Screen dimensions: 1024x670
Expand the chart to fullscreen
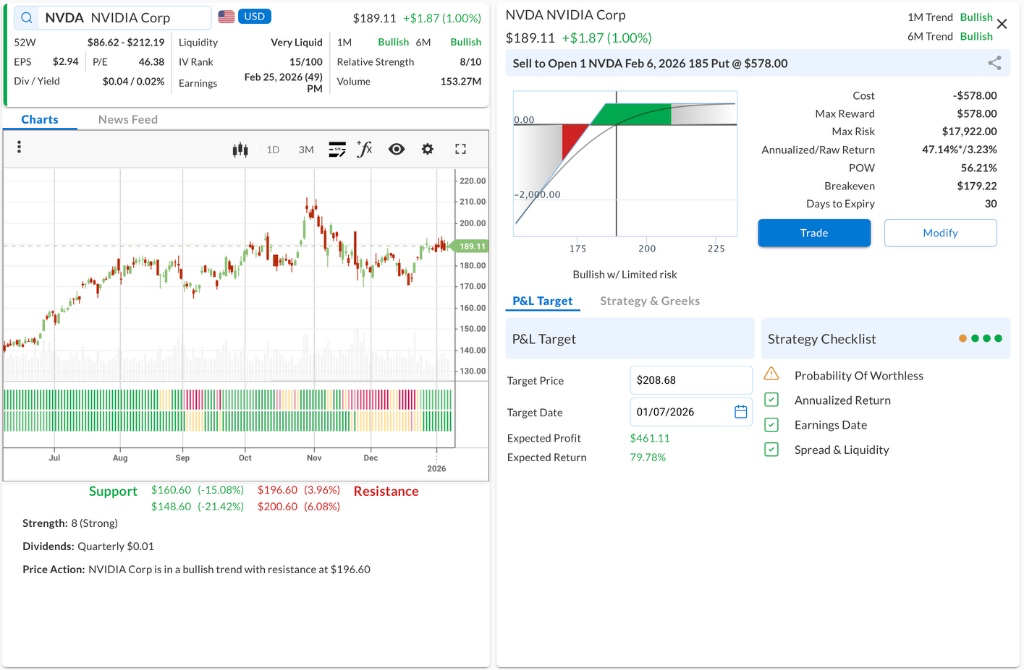(461, 149)
